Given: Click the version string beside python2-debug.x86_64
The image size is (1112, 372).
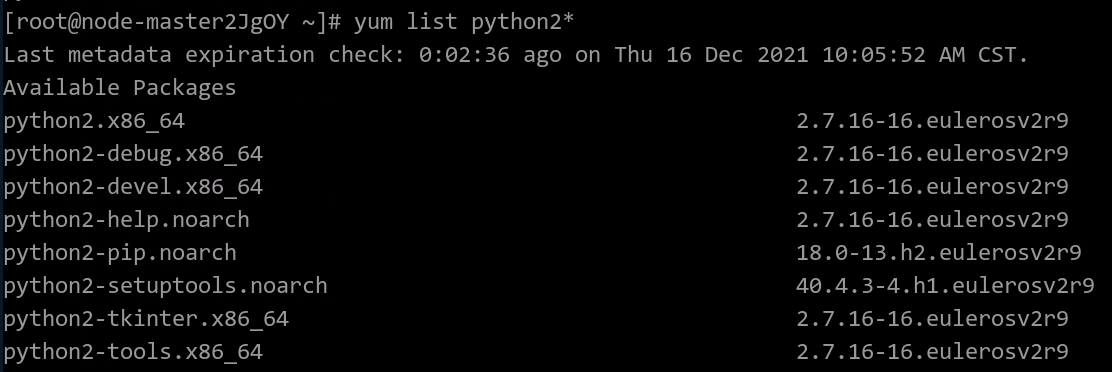Looking at the screenshot, I should (x=933, y=154).
